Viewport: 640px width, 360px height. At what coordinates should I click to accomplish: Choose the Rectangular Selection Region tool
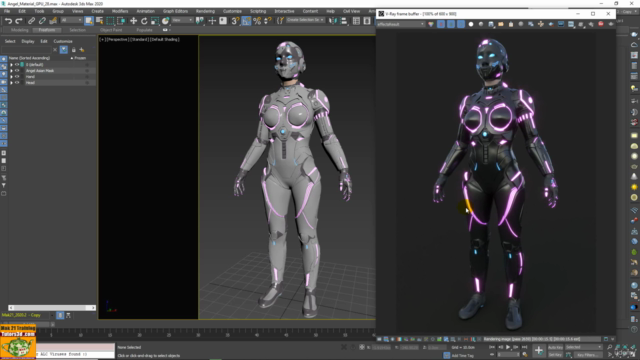click(x=110, y=21)
